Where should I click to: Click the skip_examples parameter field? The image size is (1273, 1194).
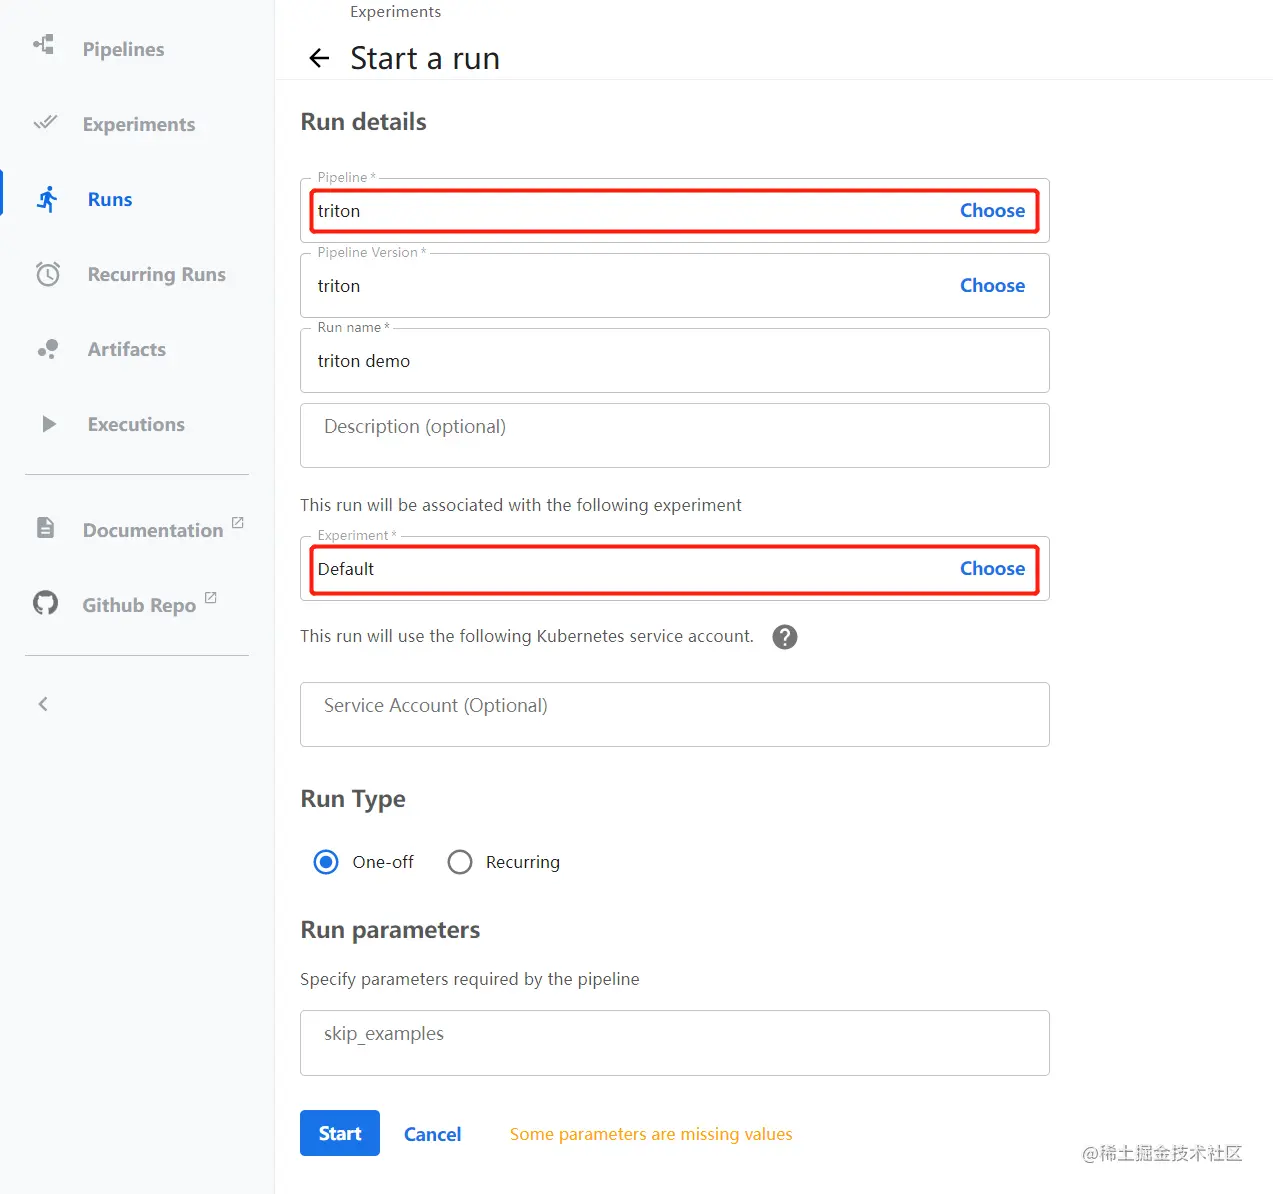click(x=675, y=1043)
